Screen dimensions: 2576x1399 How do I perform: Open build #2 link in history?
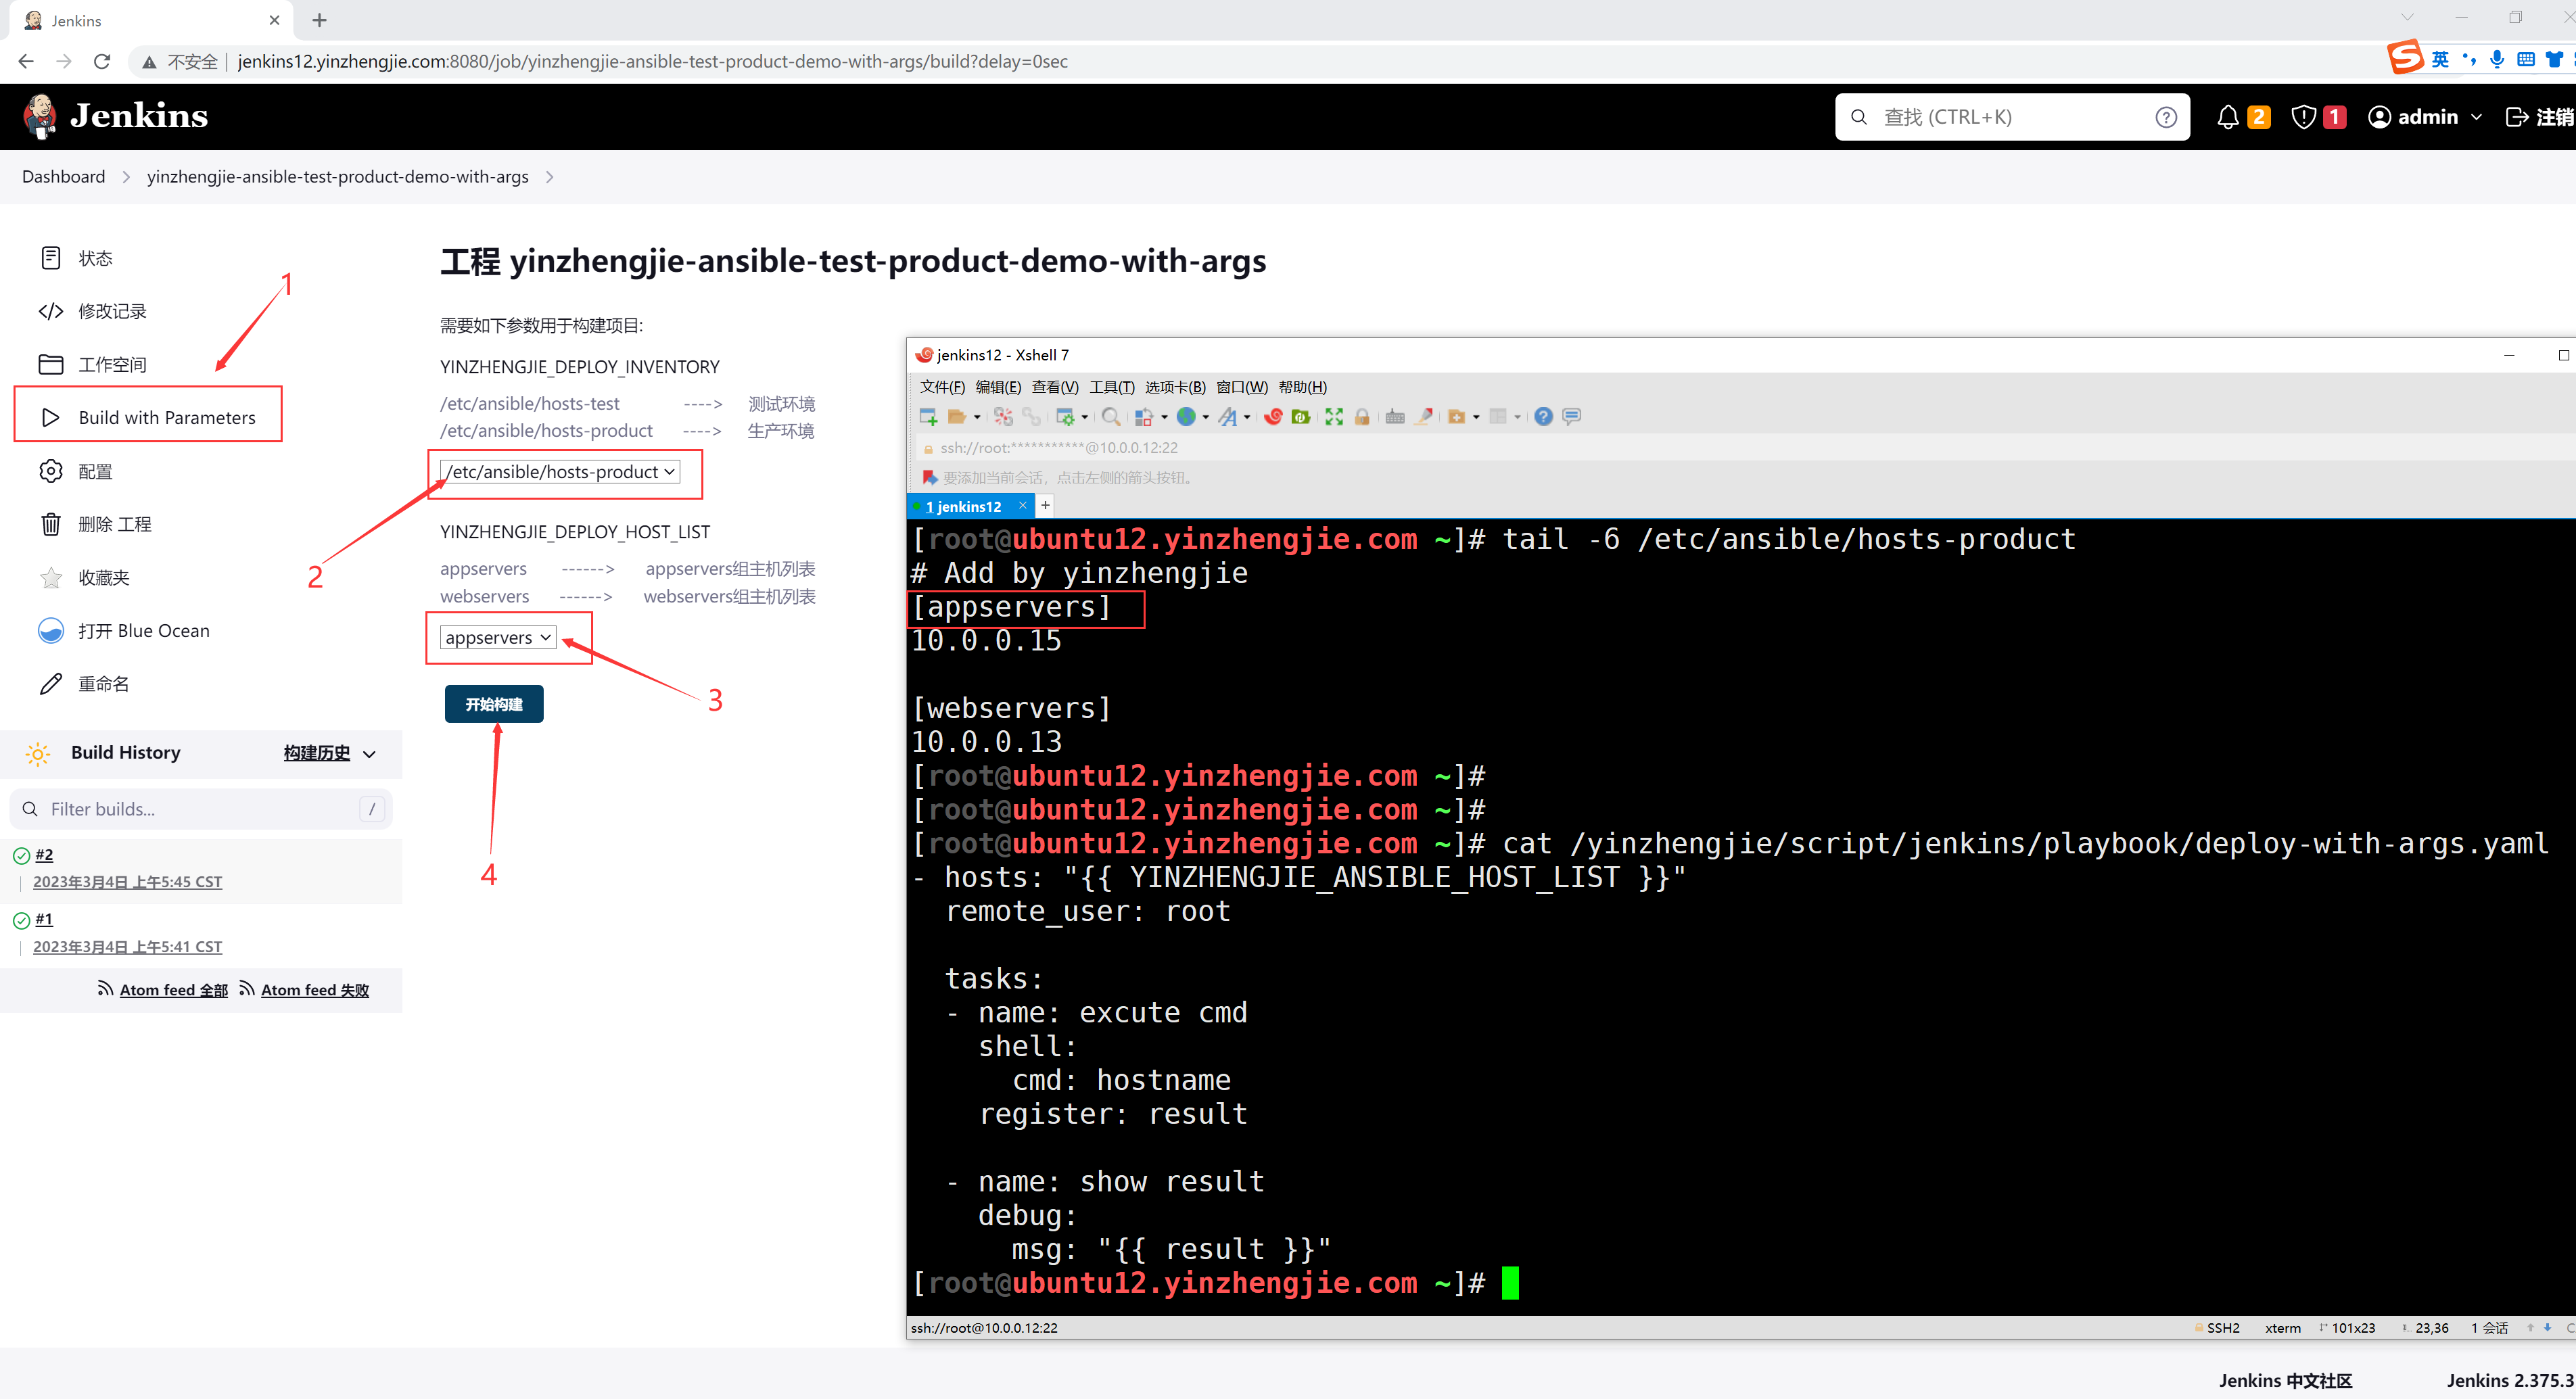pos(44,855)
